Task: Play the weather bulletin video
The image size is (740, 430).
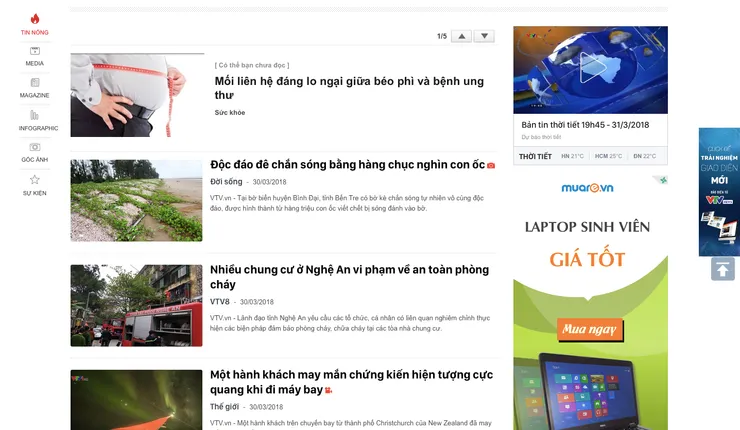Action: (x=591, y=68)
